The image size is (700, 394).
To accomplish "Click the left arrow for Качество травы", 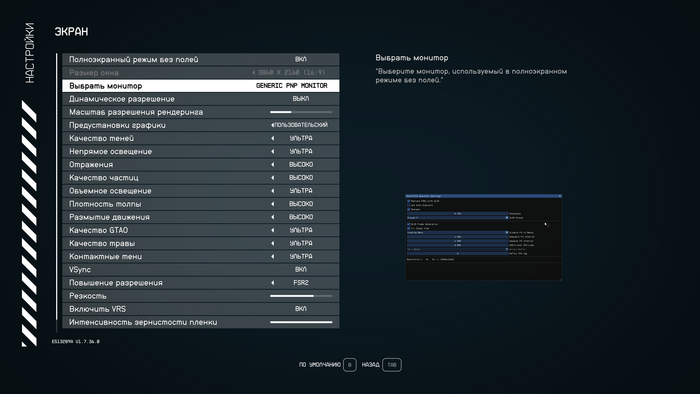I will pos(272,243).
